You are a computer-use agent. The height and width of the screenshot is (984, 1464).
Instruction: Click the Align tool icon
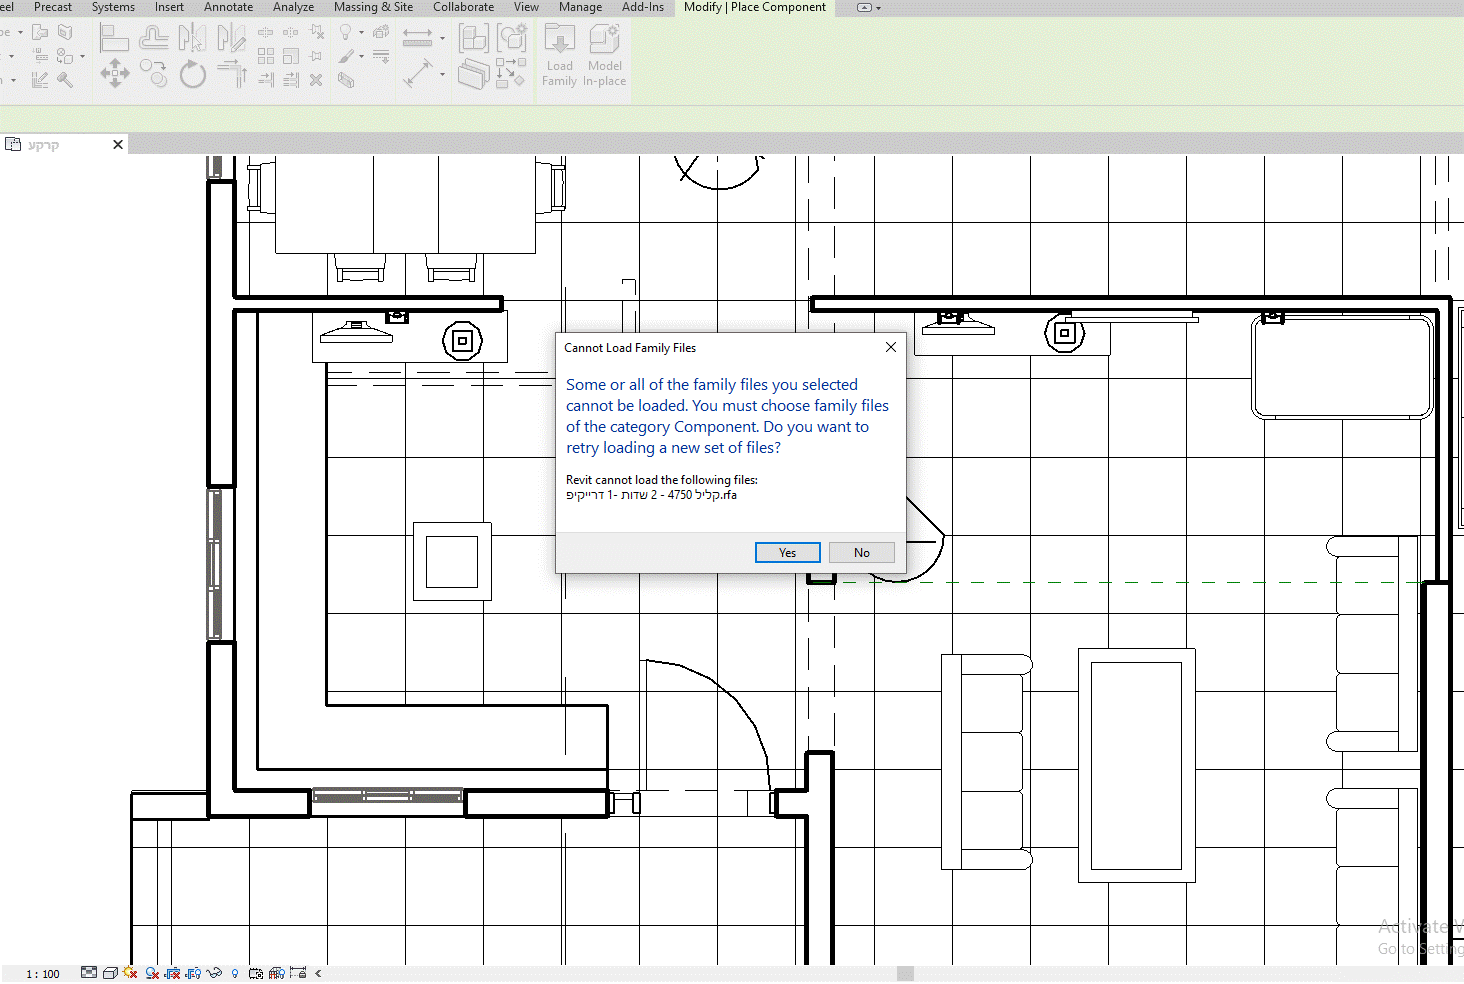(x=115, y=39)
